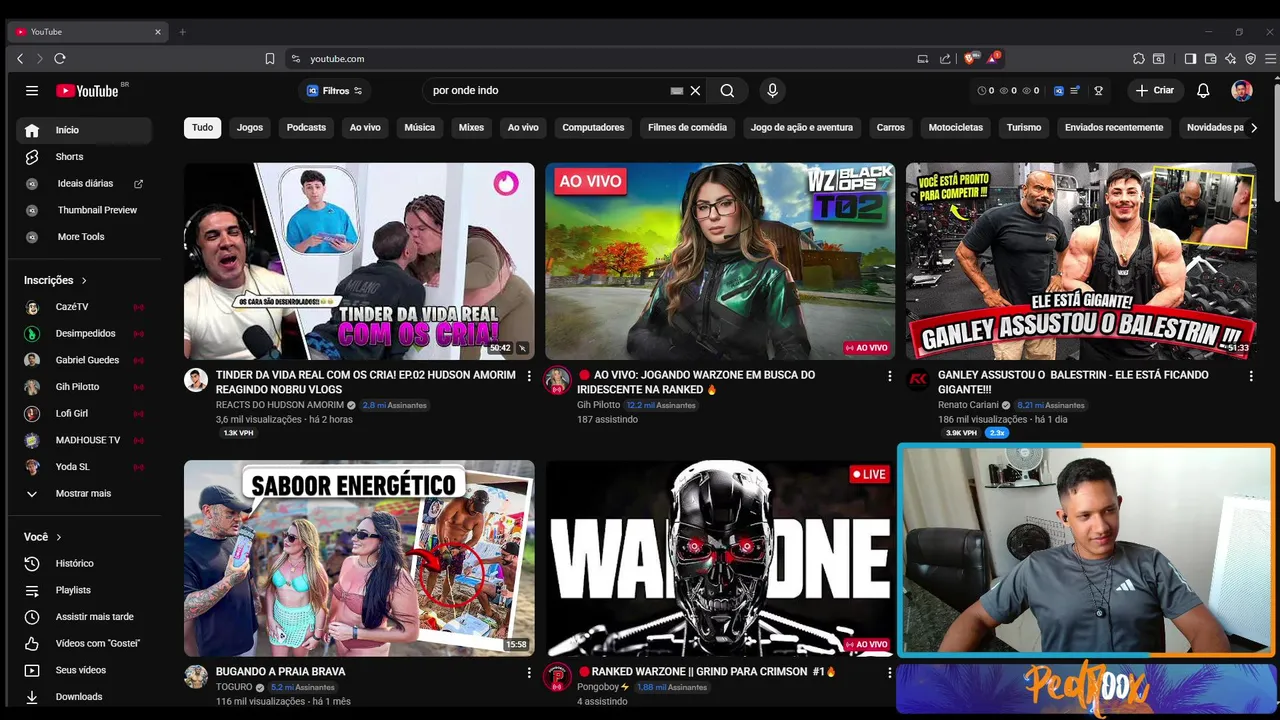This screenshot has width=1280, height=720.
Task: Click the Brave Rewards triangle icon
Action: [994, 58]
